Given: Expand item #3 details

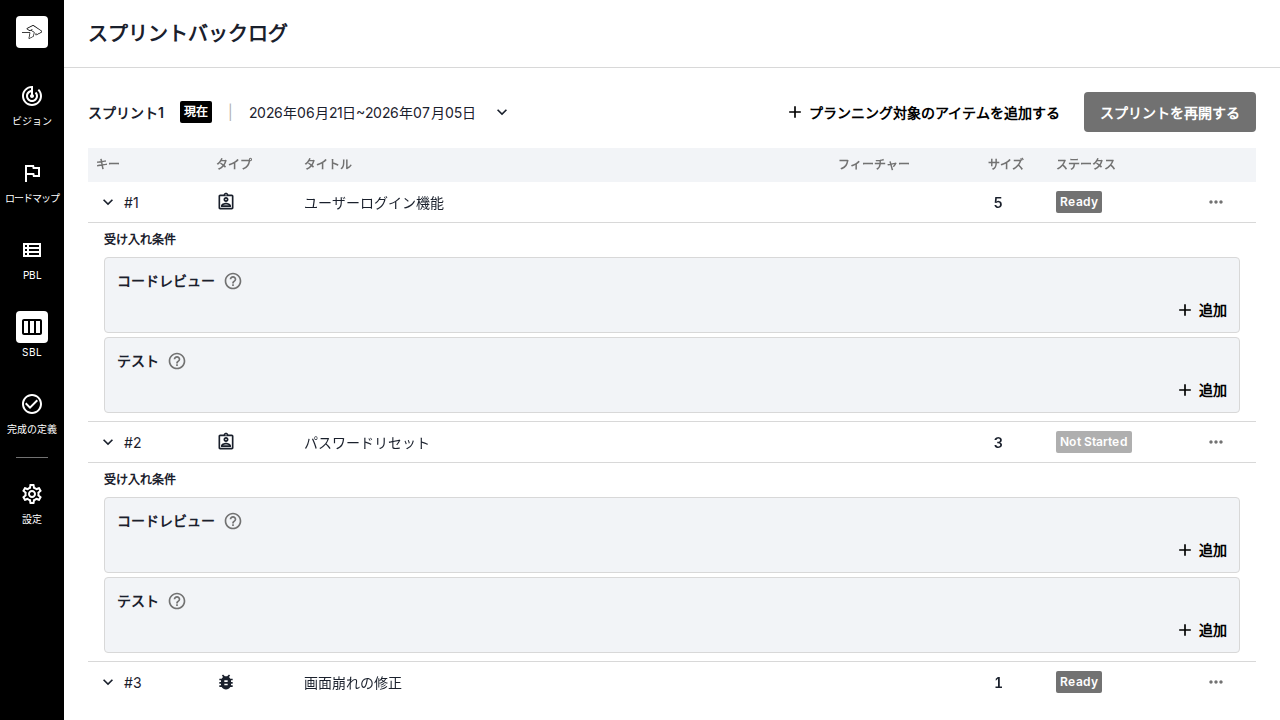Looking at the screenshot, I should tap(108, 682).
